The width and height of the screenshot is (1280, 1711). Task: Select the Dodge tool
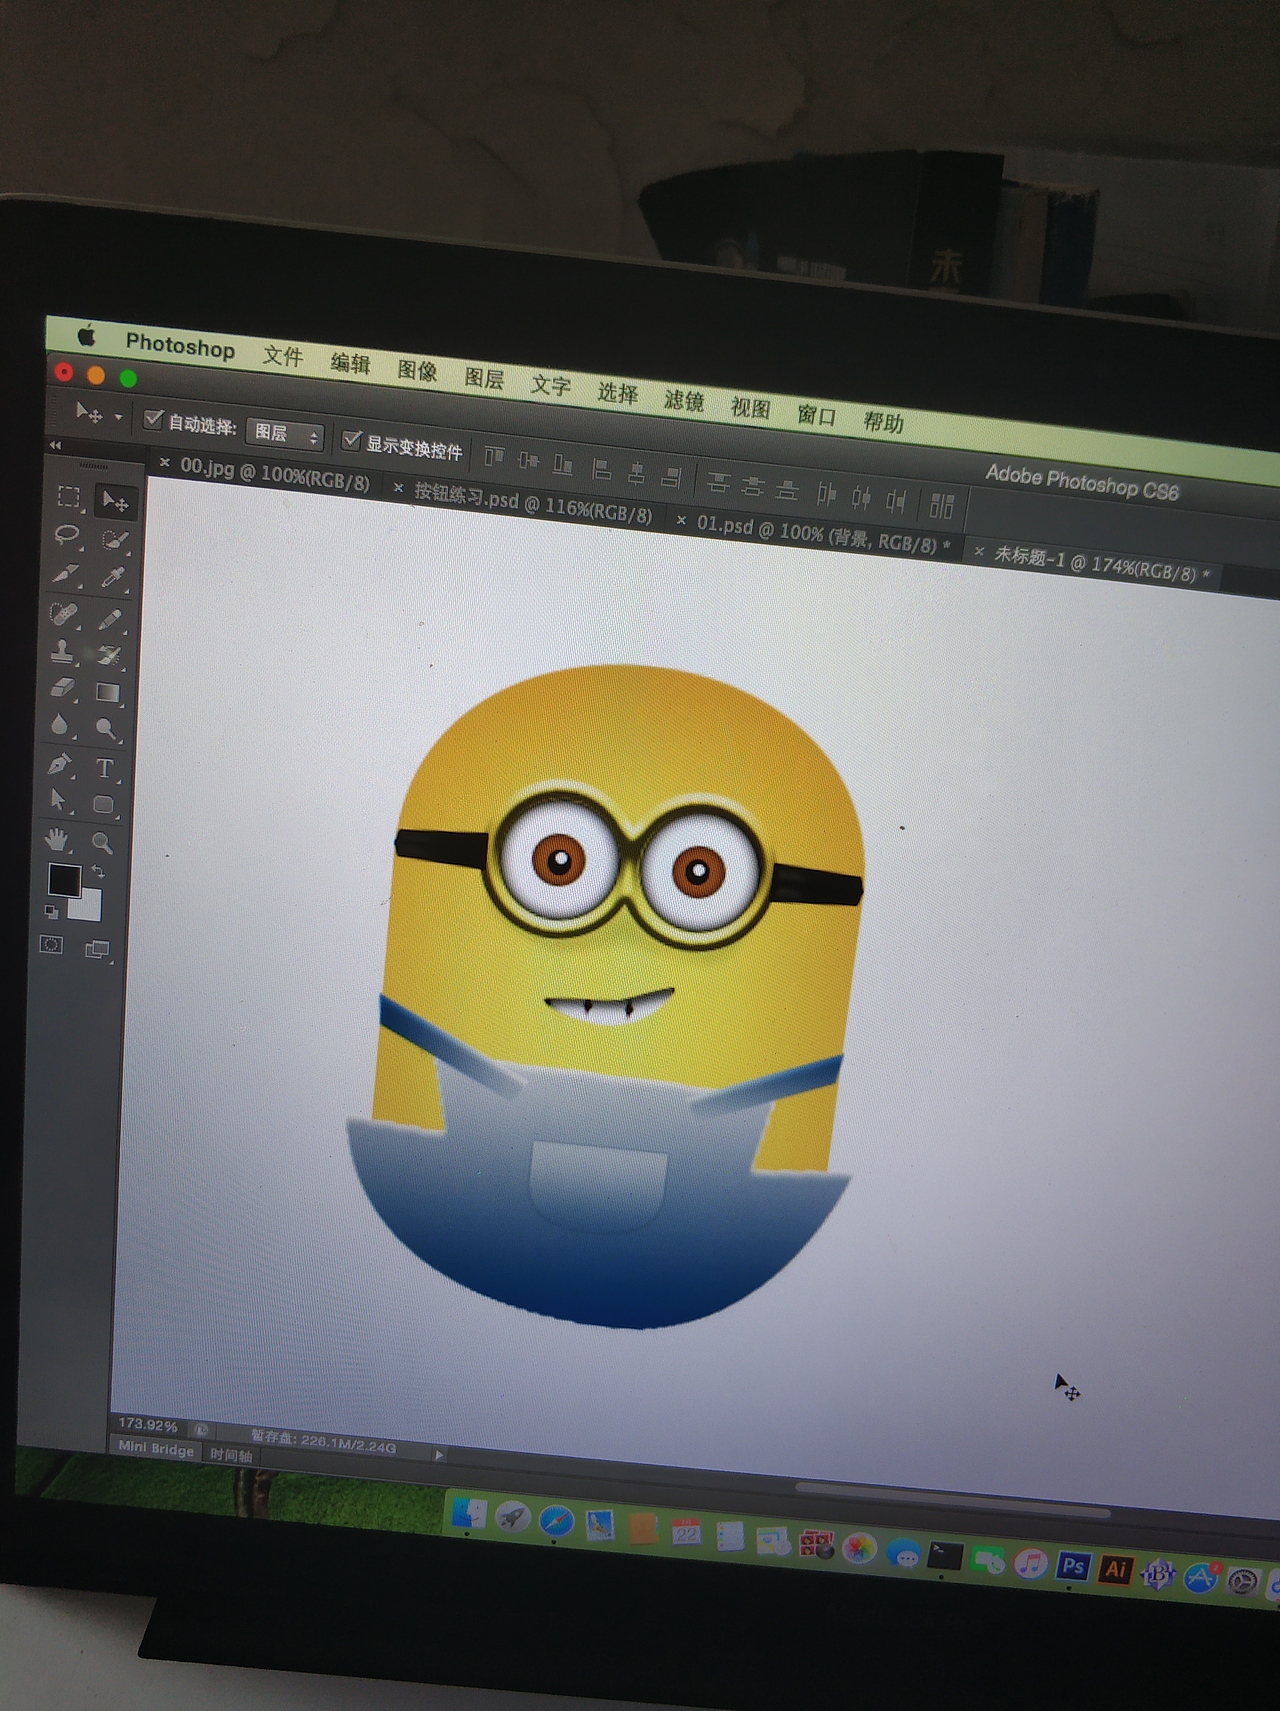coord(106,730)
